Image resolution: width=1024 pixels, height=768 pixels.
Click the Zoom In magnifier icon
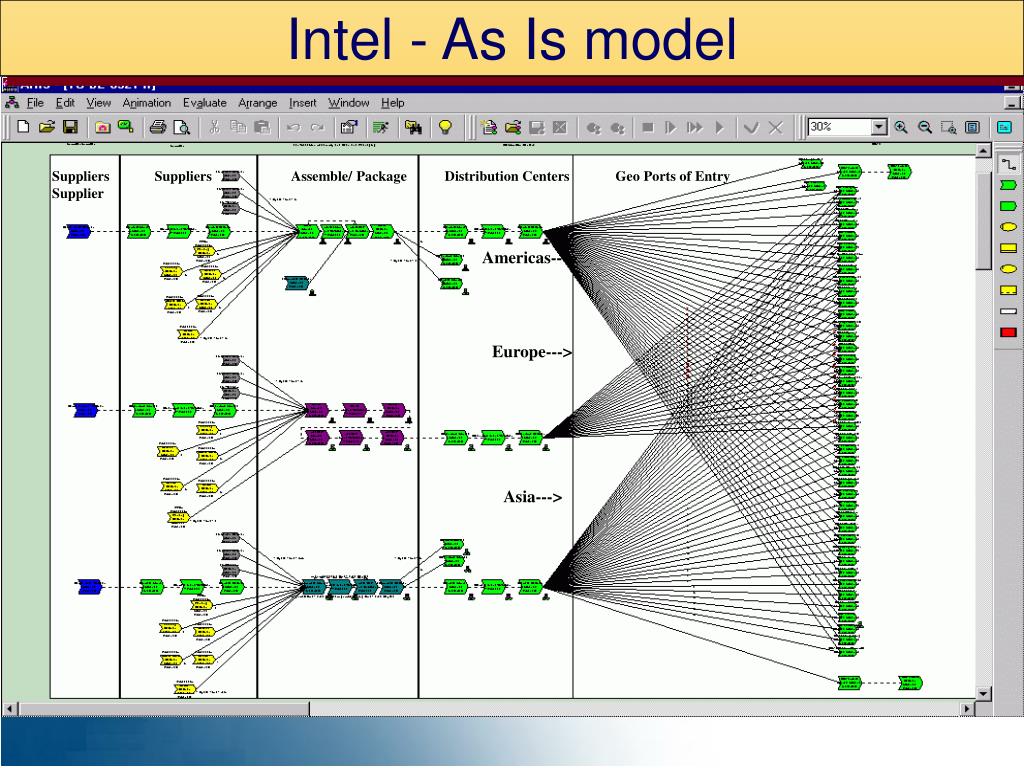[x=901, y=127]
